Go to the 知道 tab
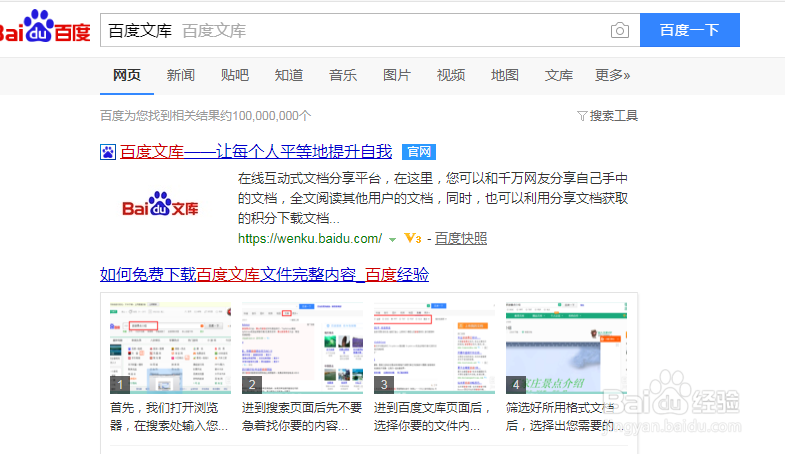Image resolution: width=785 pixels, height=454 pixels. pyautogui.click(x=289, y=76)
